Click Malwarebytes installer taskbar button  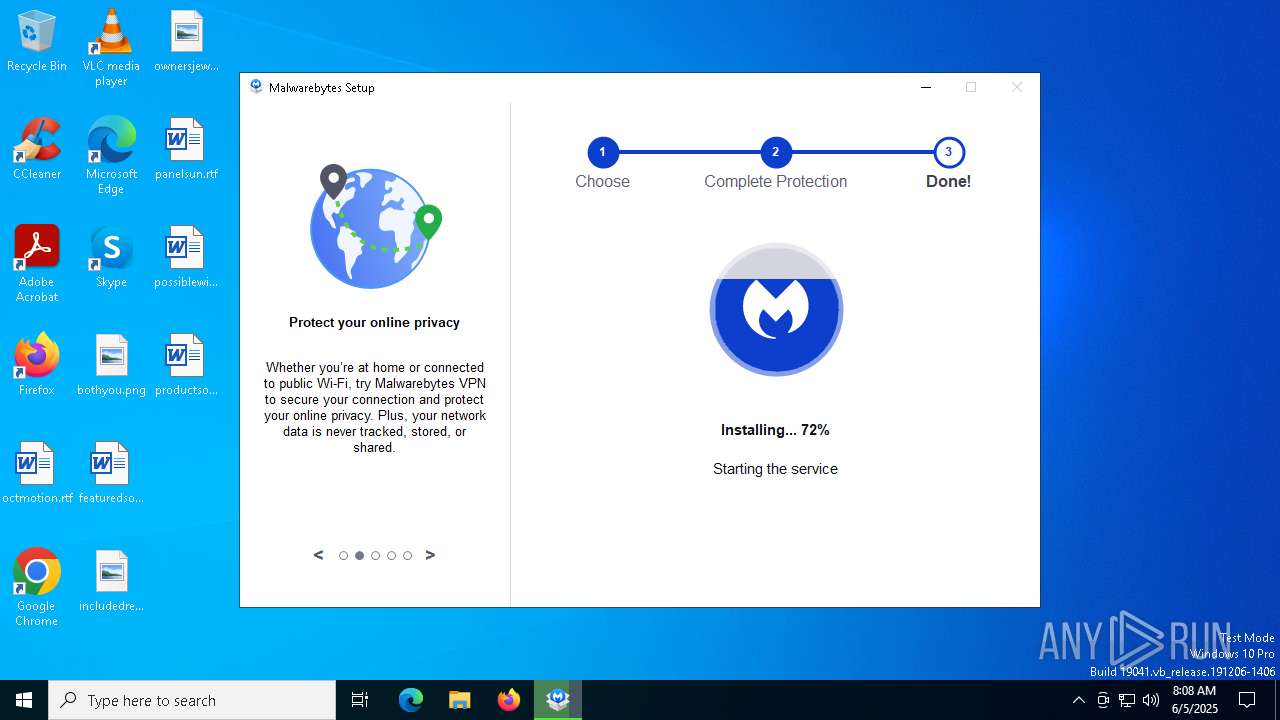[x=558, y=700]
